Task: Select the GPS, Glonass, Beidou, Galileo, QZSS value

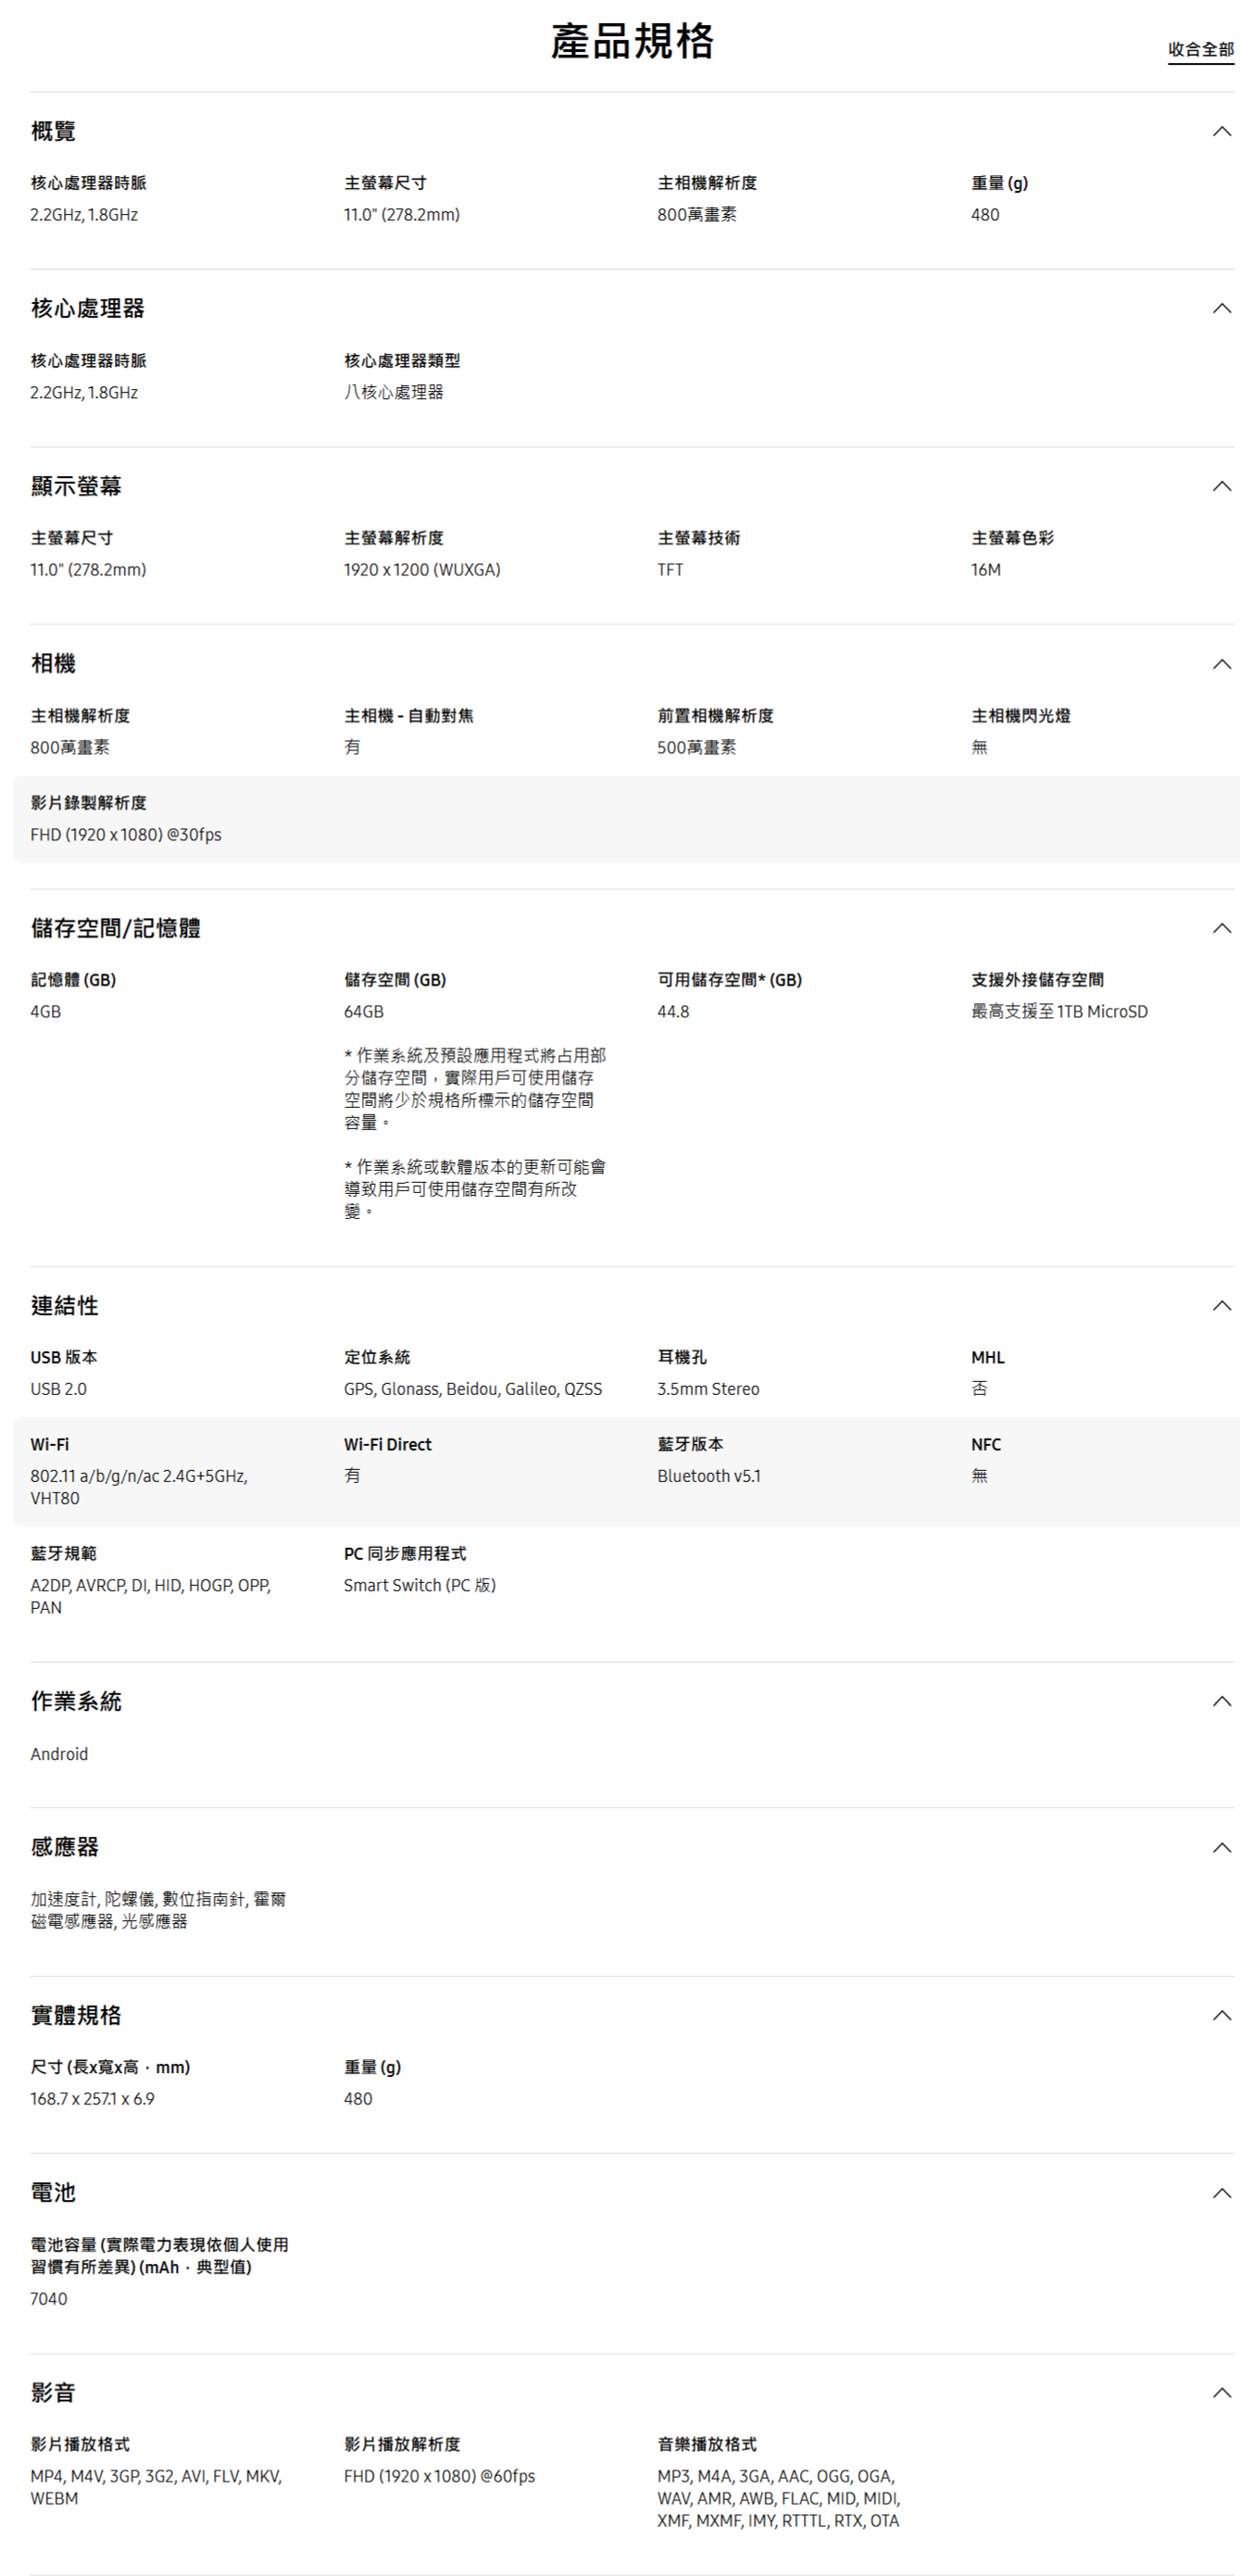Action: 473,1389
